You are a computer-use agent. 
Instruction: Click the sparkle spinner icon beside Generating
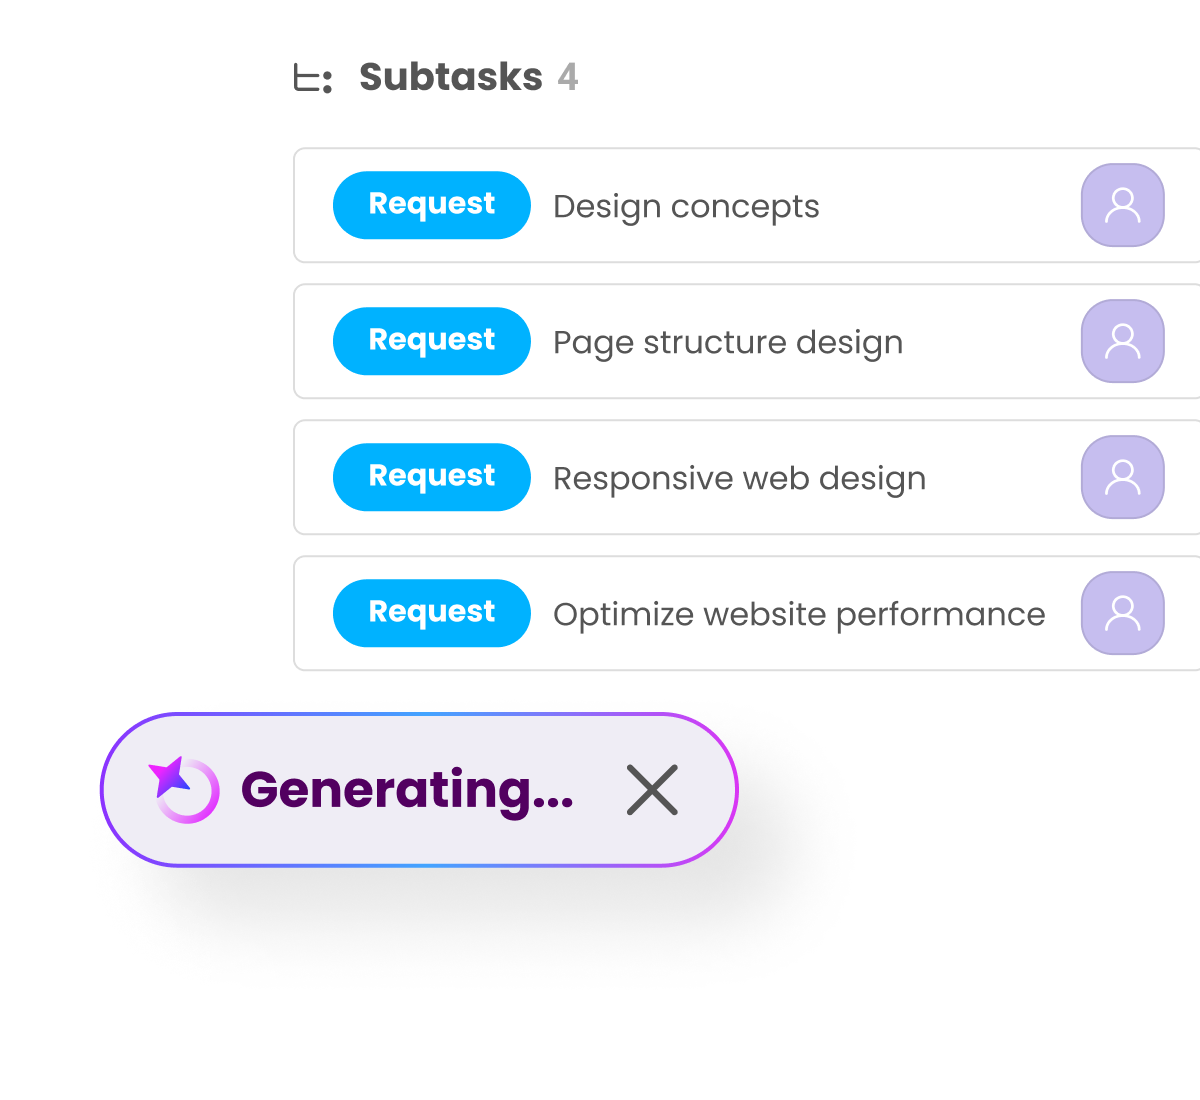185,789
